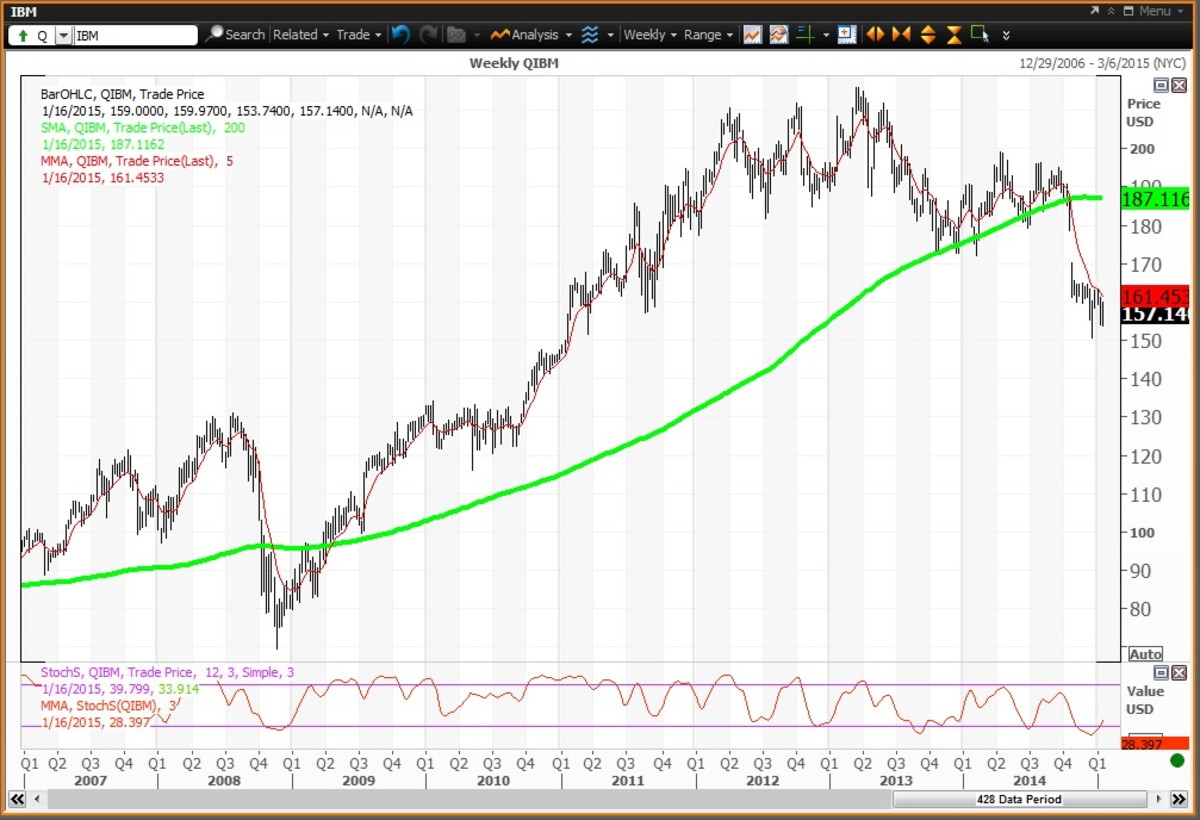Image resolution: width=1200 pixels, height=820 pixels.
Task: Open the Trade menu
Action: coord(358,34)
